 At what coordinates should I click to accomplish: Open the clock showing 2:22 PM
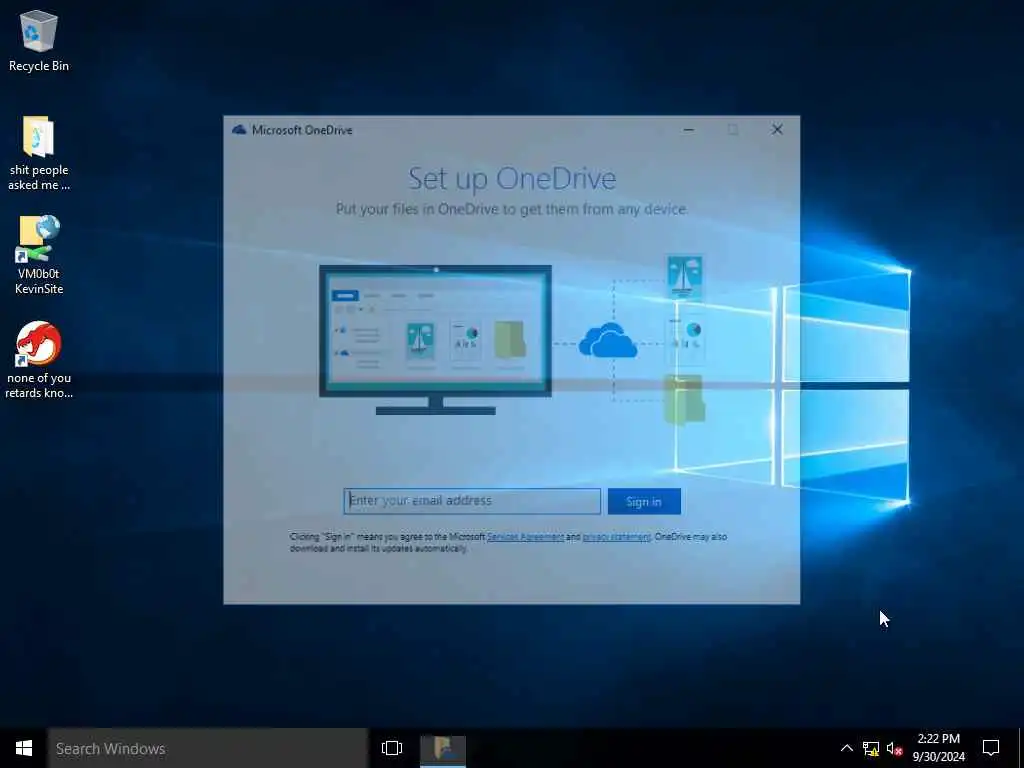point(938,748)
